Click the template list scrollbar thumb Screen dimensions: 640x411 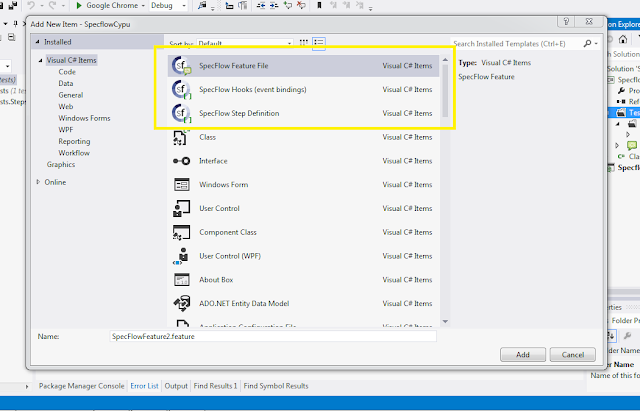point(445,91)
